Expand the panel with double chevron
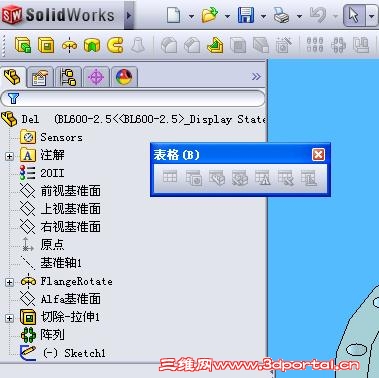Image resolution: width=379 pixels, height=378 pixels. coord(256,77)
